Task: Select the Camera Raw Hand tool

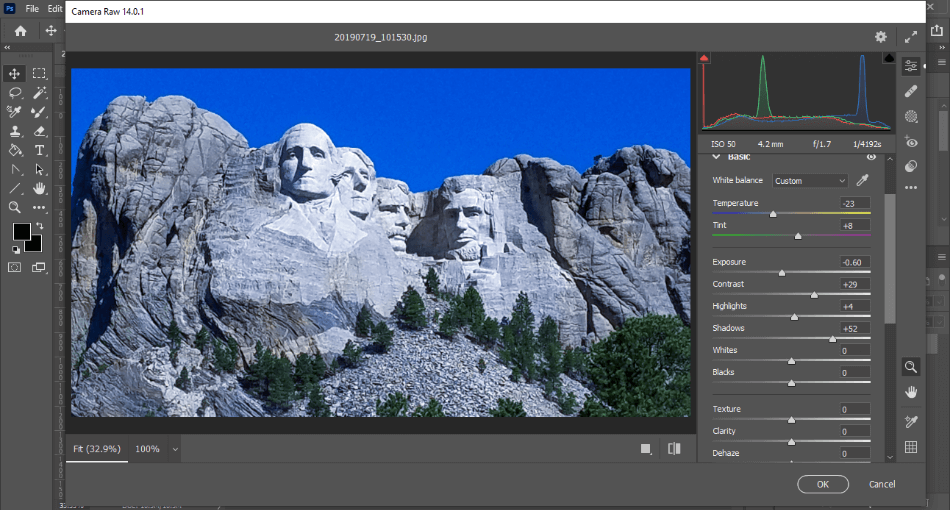Action: (x=911, y=392)
